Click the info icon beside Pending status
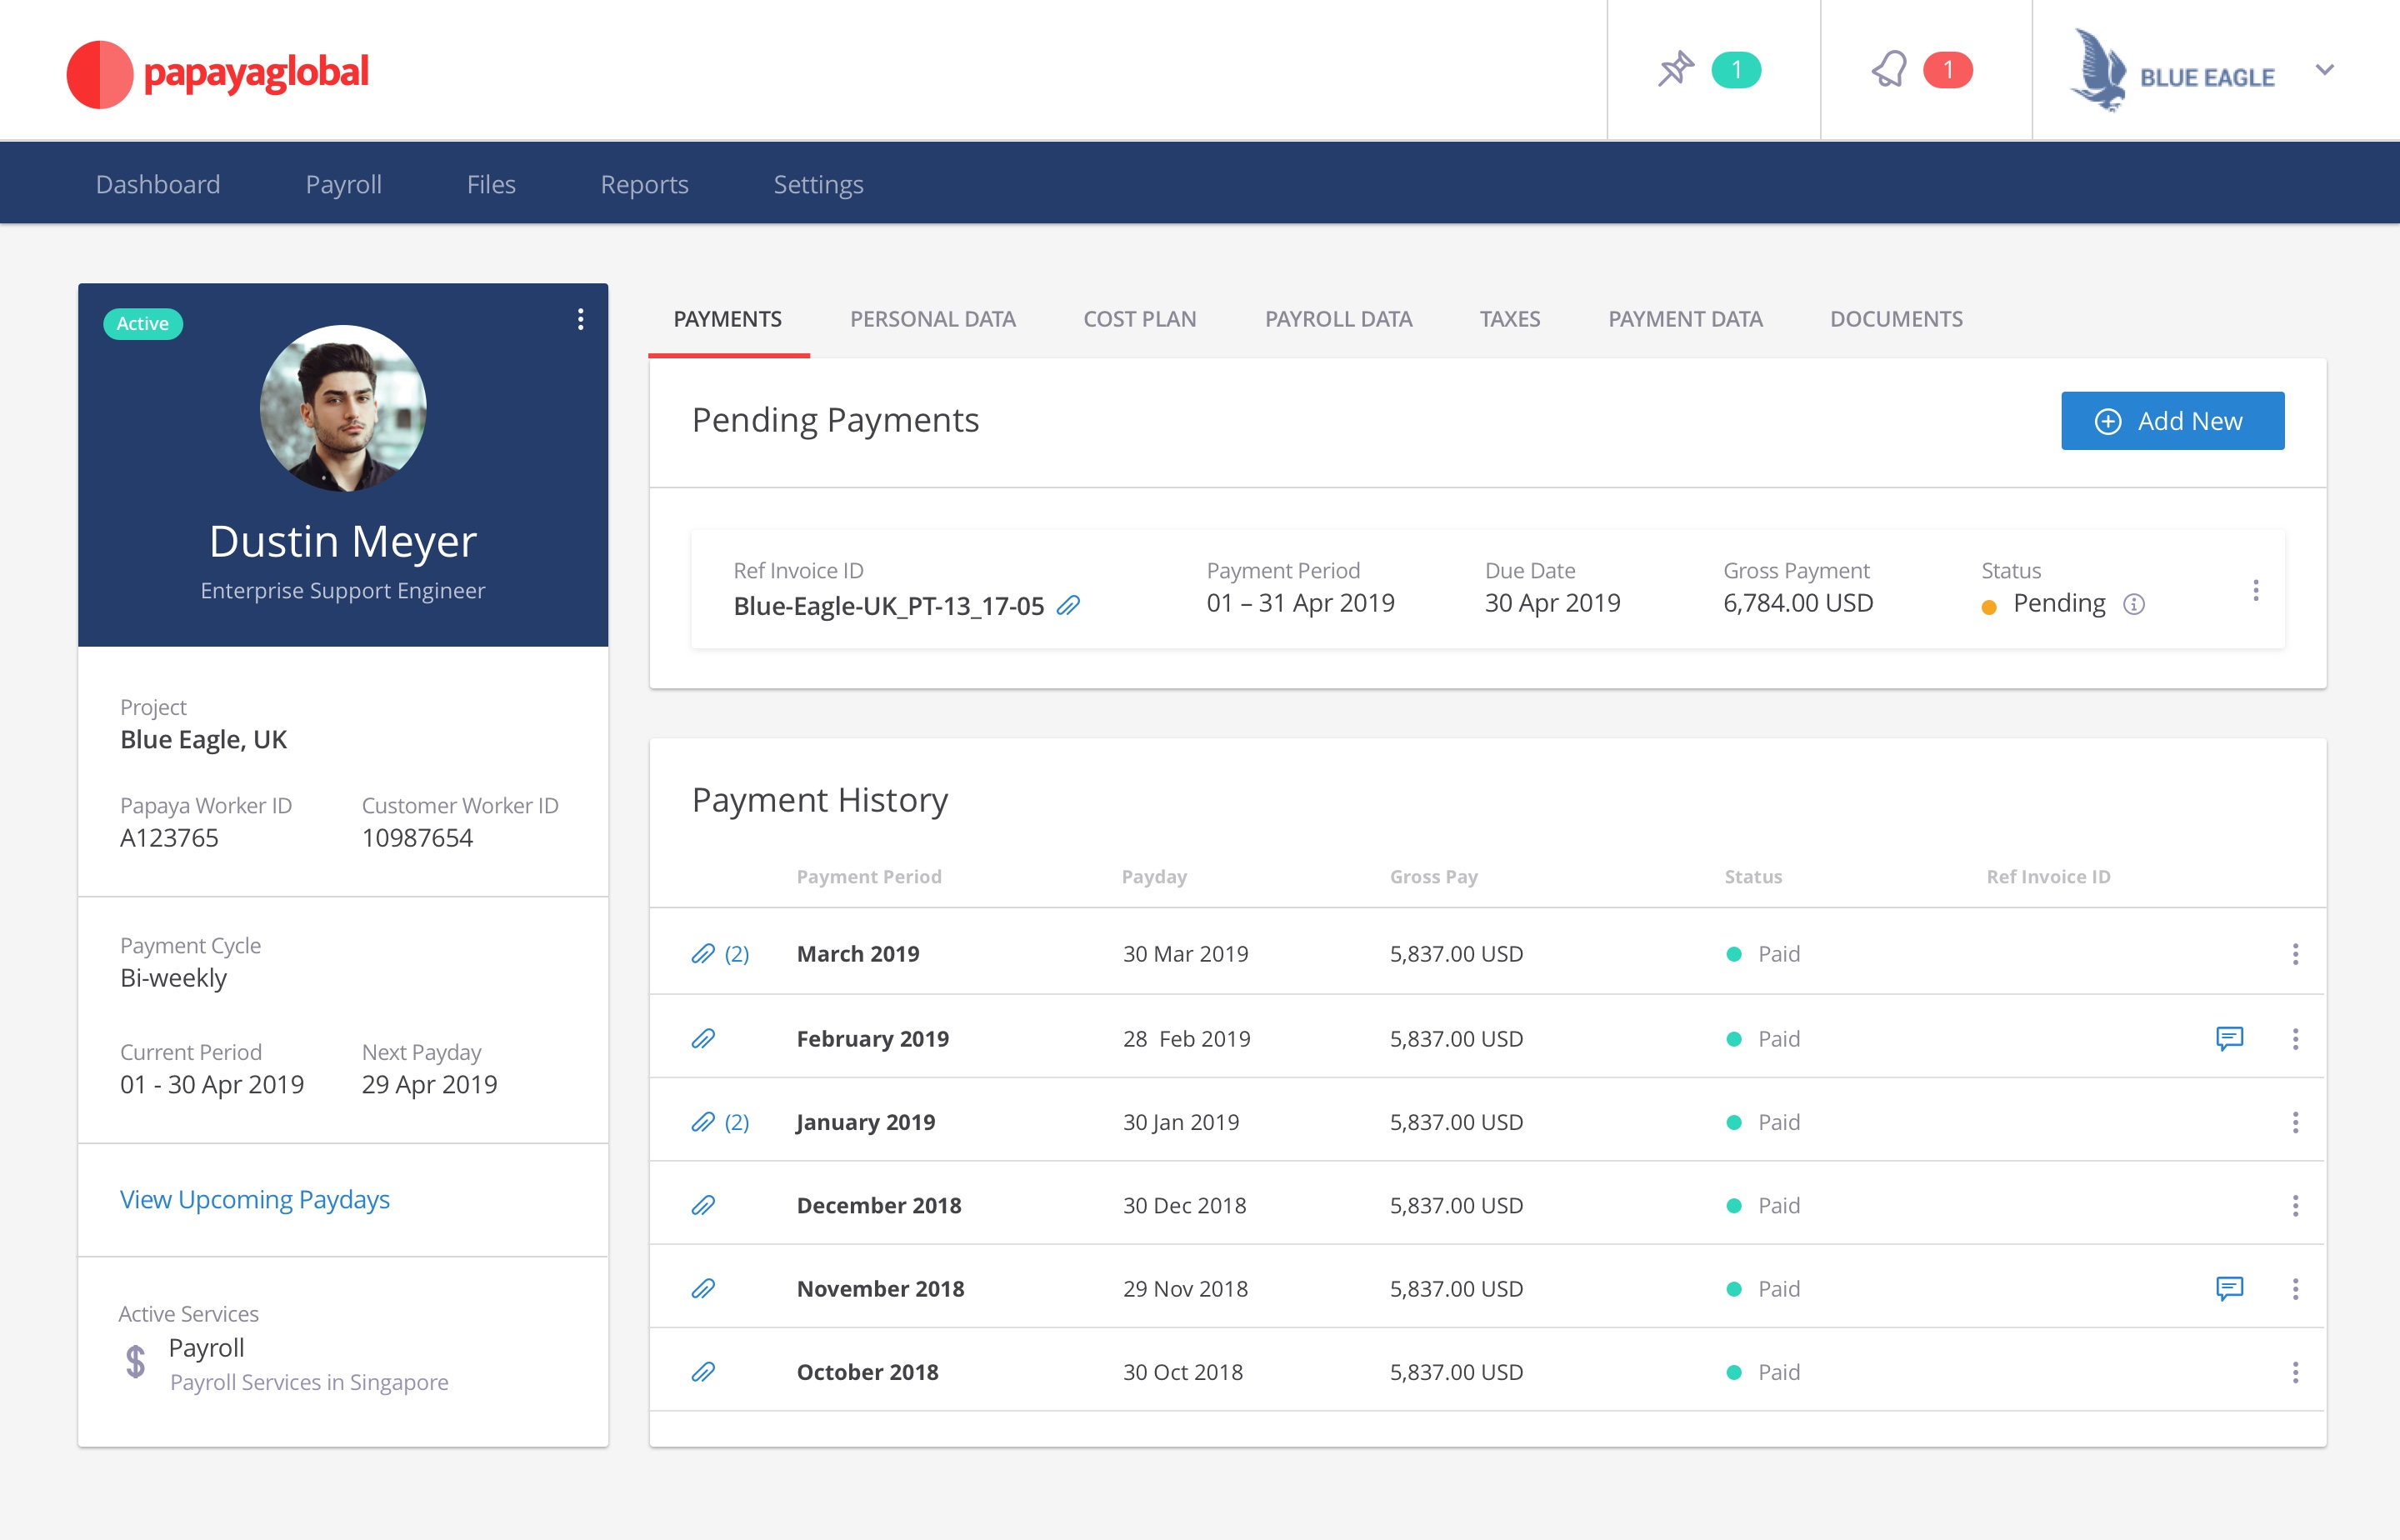The height and width of the screenshot is (1540, 2400). 2135,604
